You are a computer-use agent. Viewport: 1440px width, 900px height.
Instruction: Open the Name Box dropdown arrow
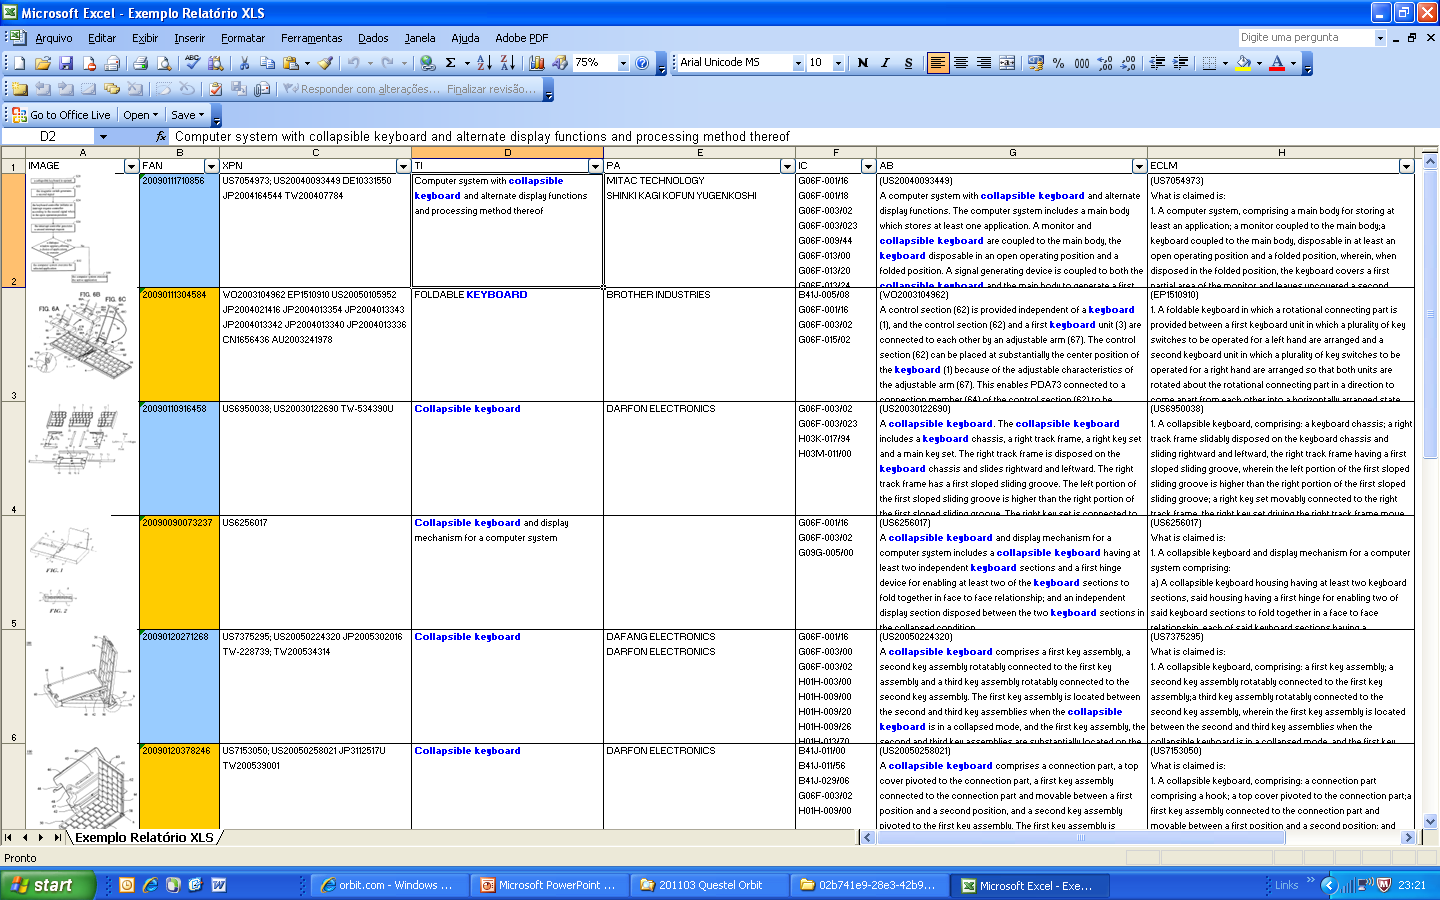[x=103, y=136]
